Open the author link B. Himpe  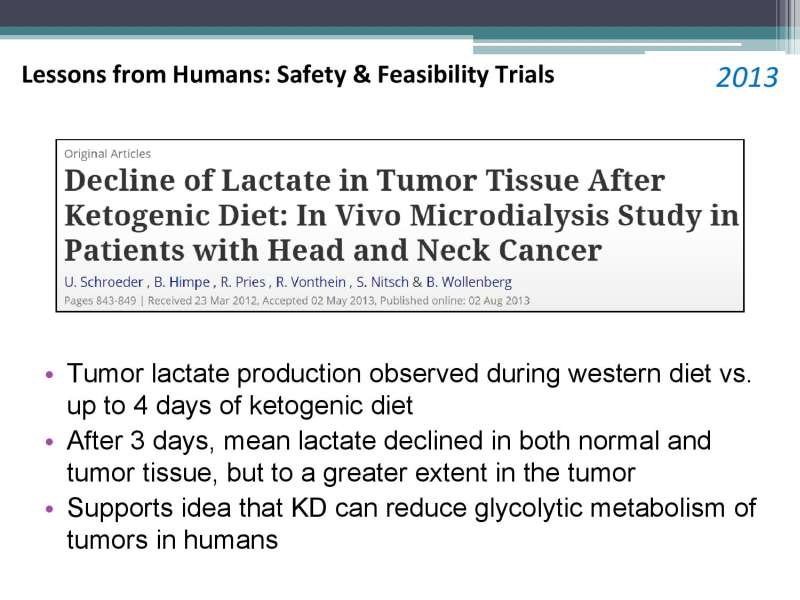[x=182, y=282]
